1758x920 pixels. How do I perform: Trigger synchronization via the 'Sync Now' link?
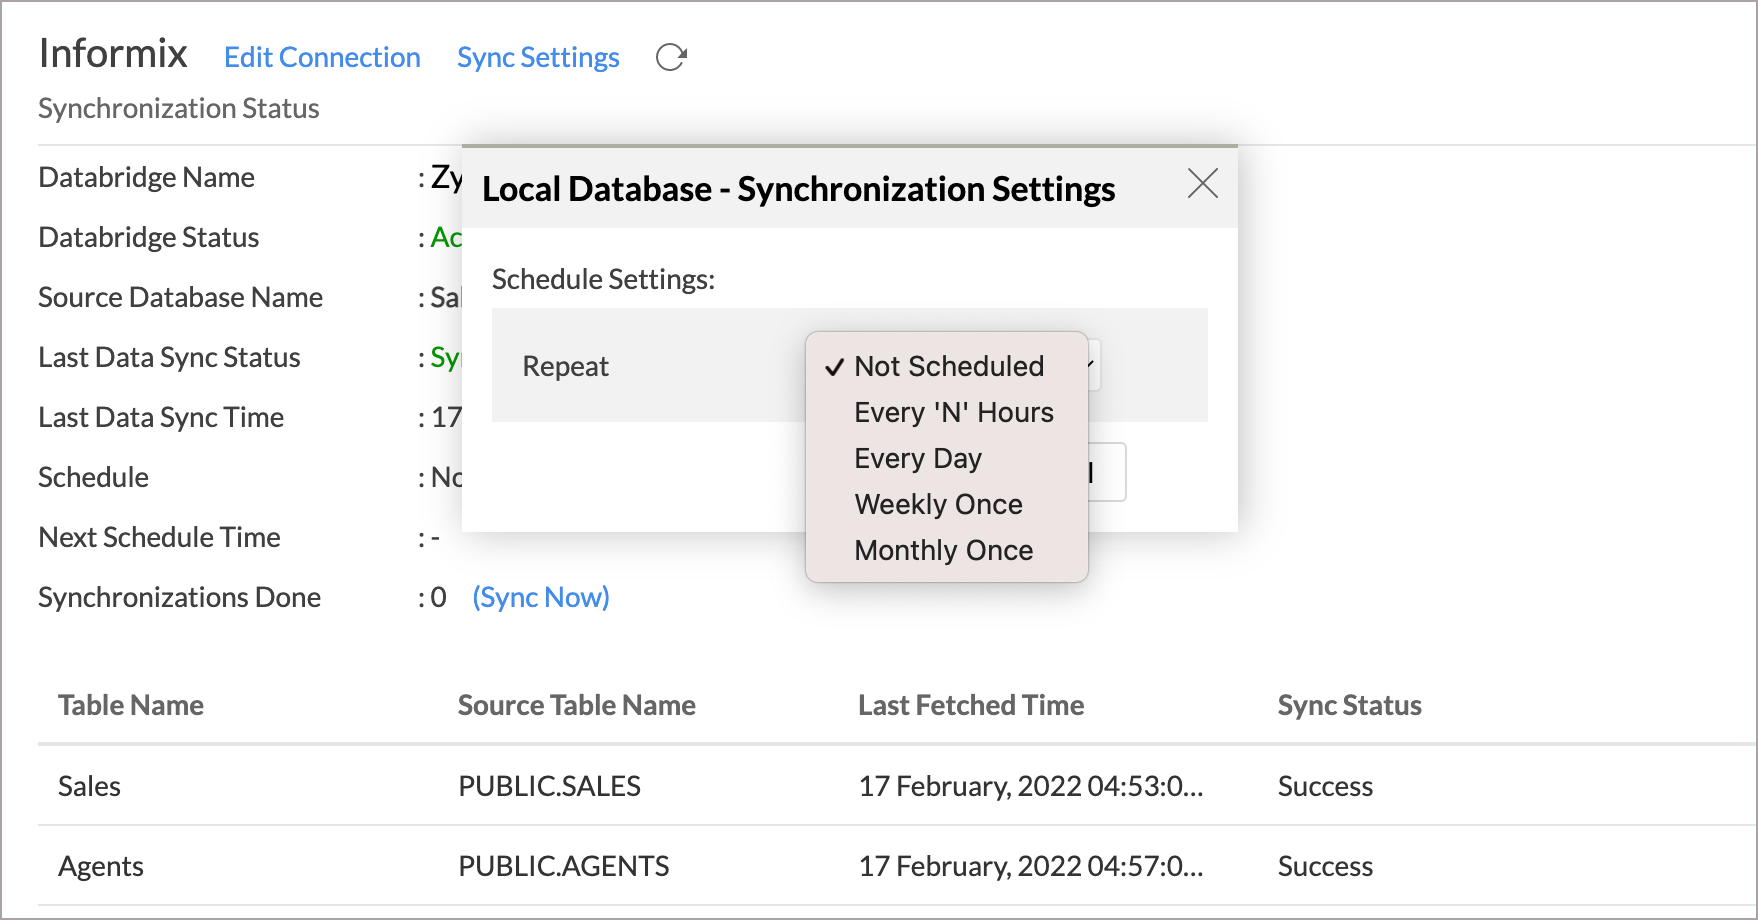(541, 597)
